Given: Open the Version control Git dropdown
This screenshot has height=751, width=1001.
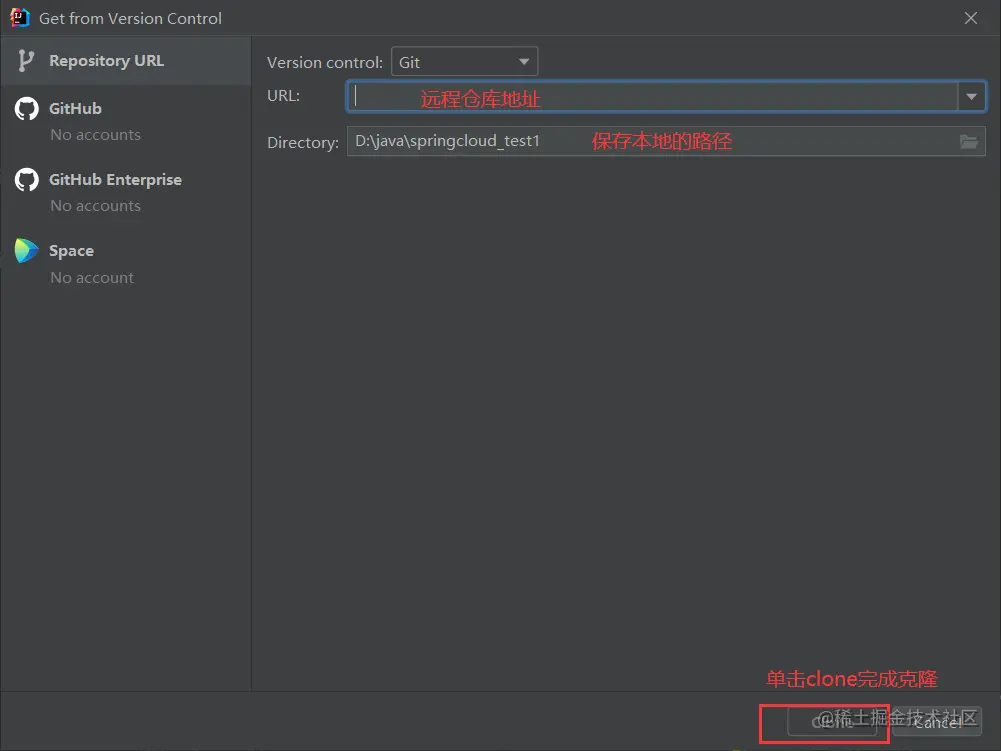Looking at the screenshot, I should click(x=464, y=62).
